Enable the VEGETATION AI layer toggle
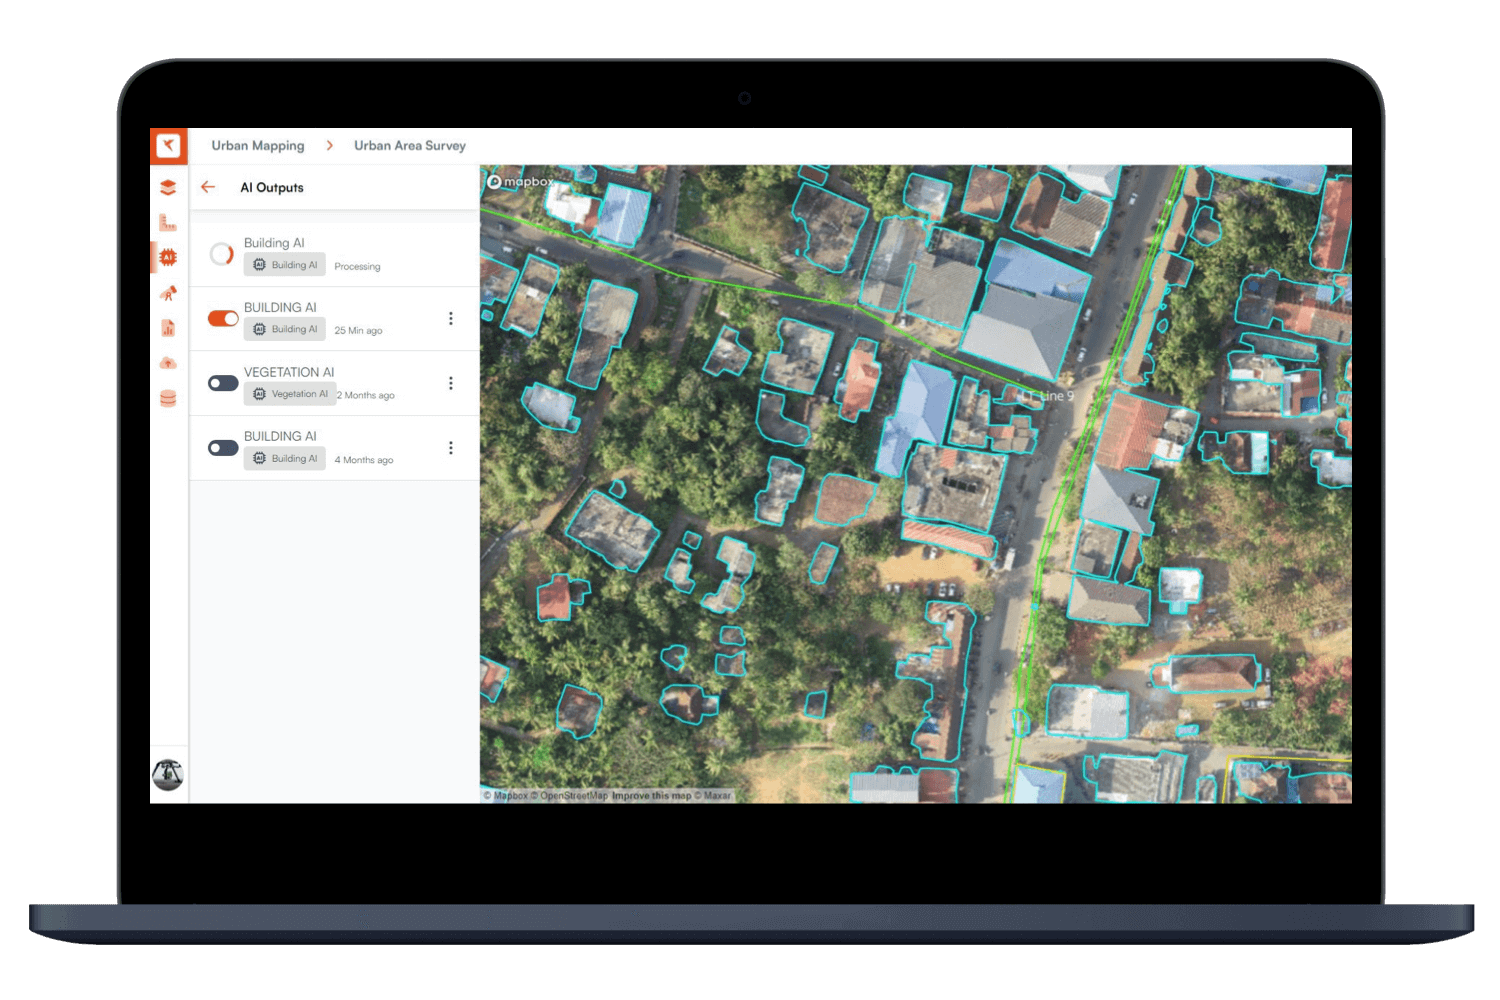1500x1000 pixels. click(x=222, y=383)
